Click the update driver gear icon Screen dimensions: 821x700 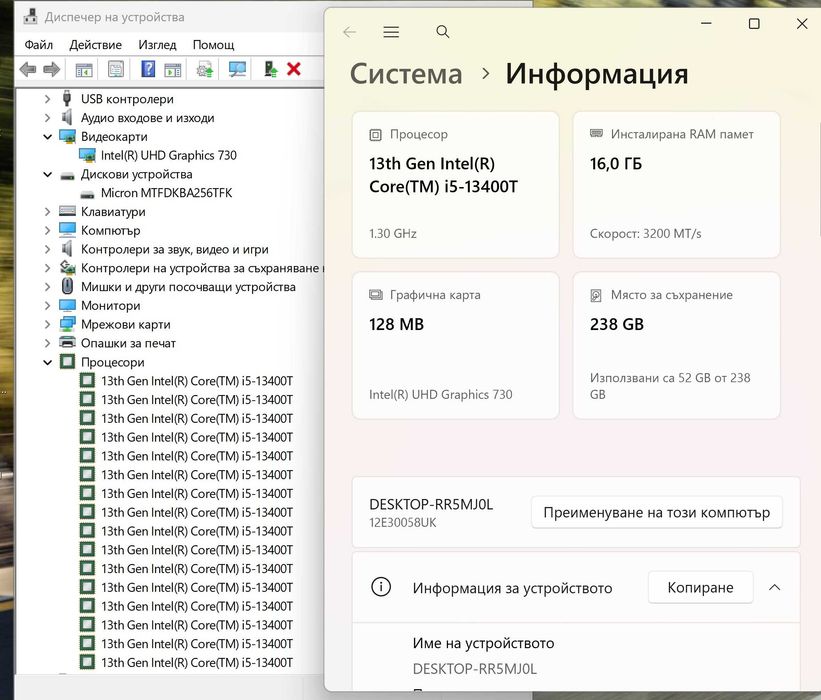click(x=205, y=69)
